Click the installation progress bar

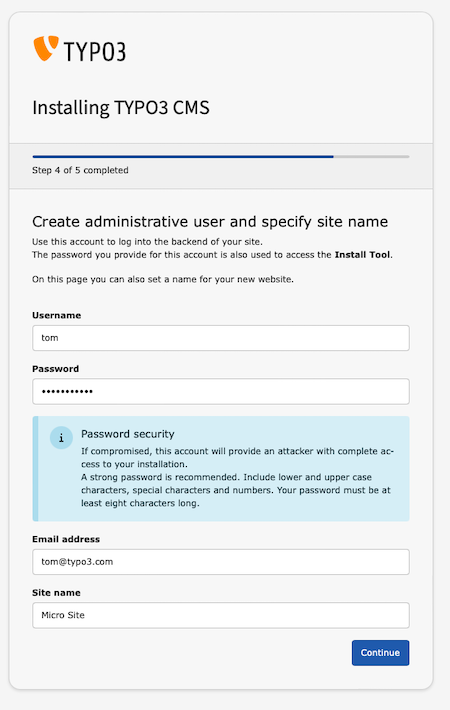click(221, 157)
